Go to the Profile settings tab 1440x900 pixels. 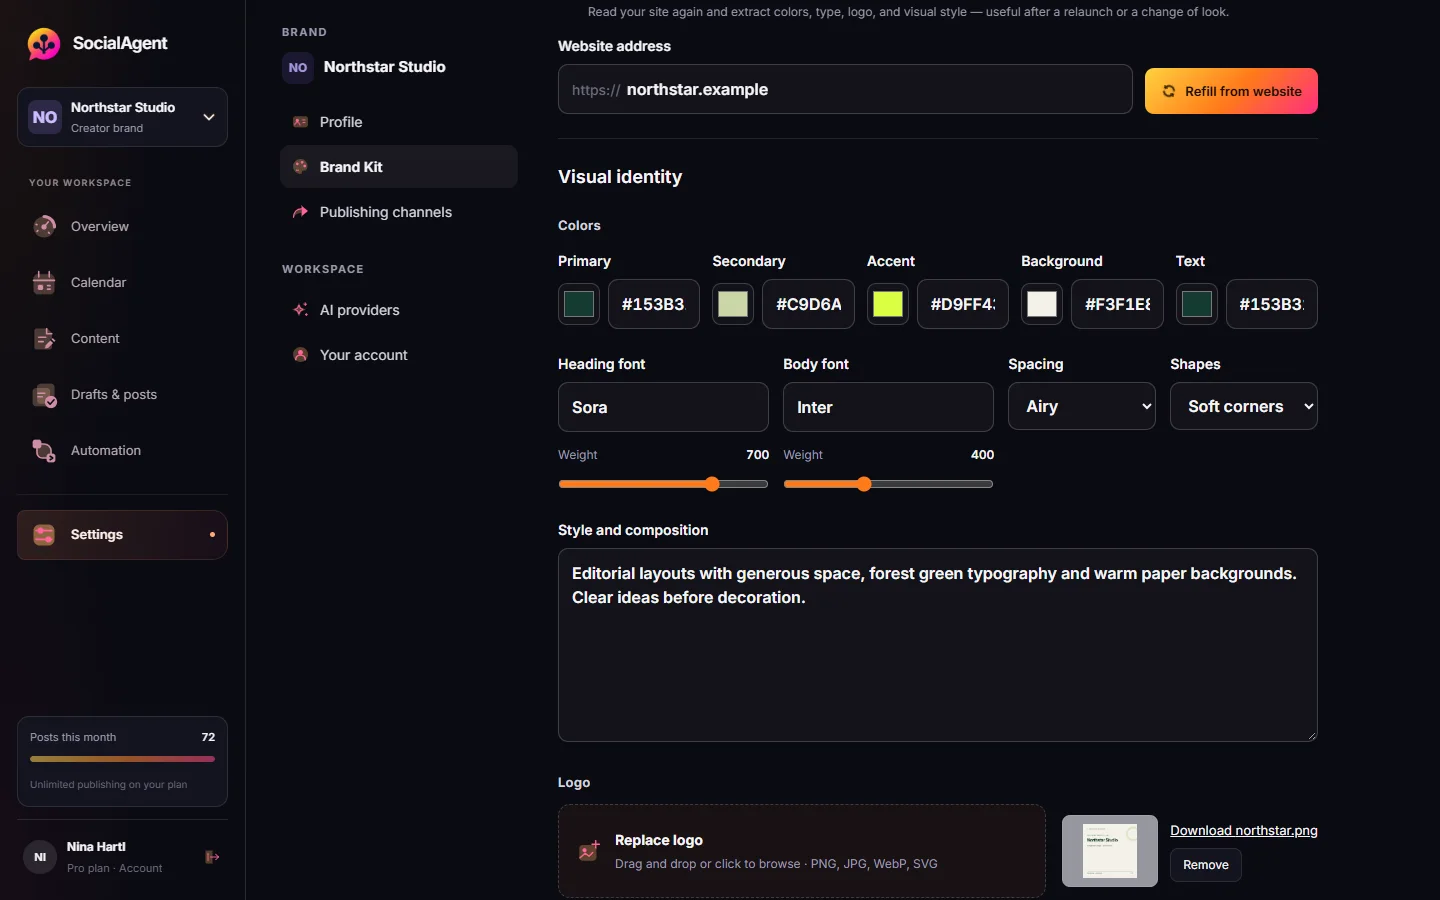399,122
